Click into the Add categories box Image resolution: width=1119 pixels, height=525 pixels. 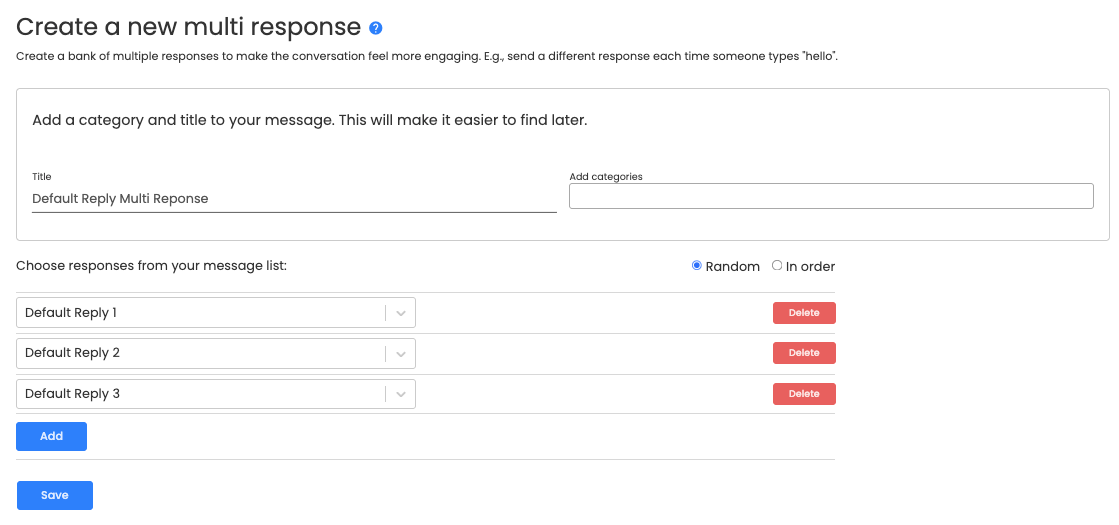831,196
